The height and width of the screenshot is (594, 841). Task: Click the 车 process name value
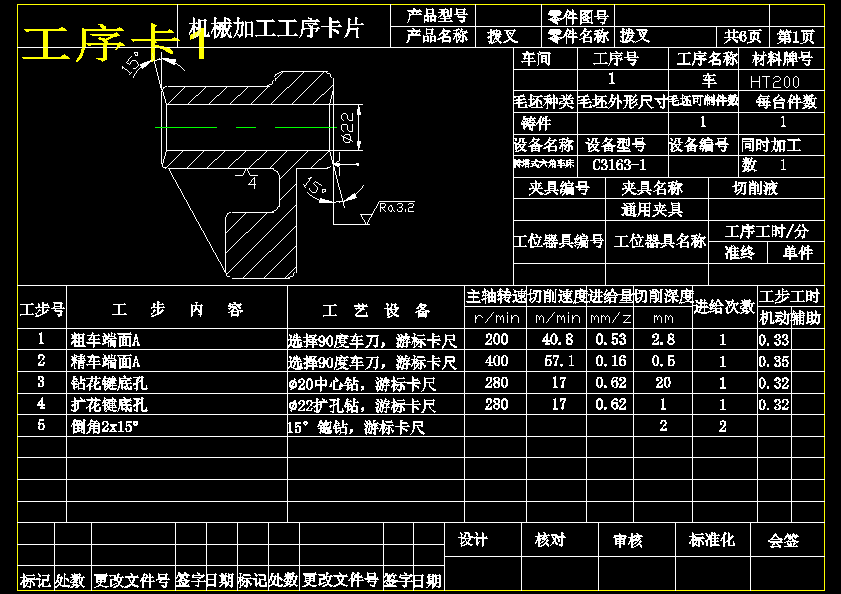pos(709,80)
